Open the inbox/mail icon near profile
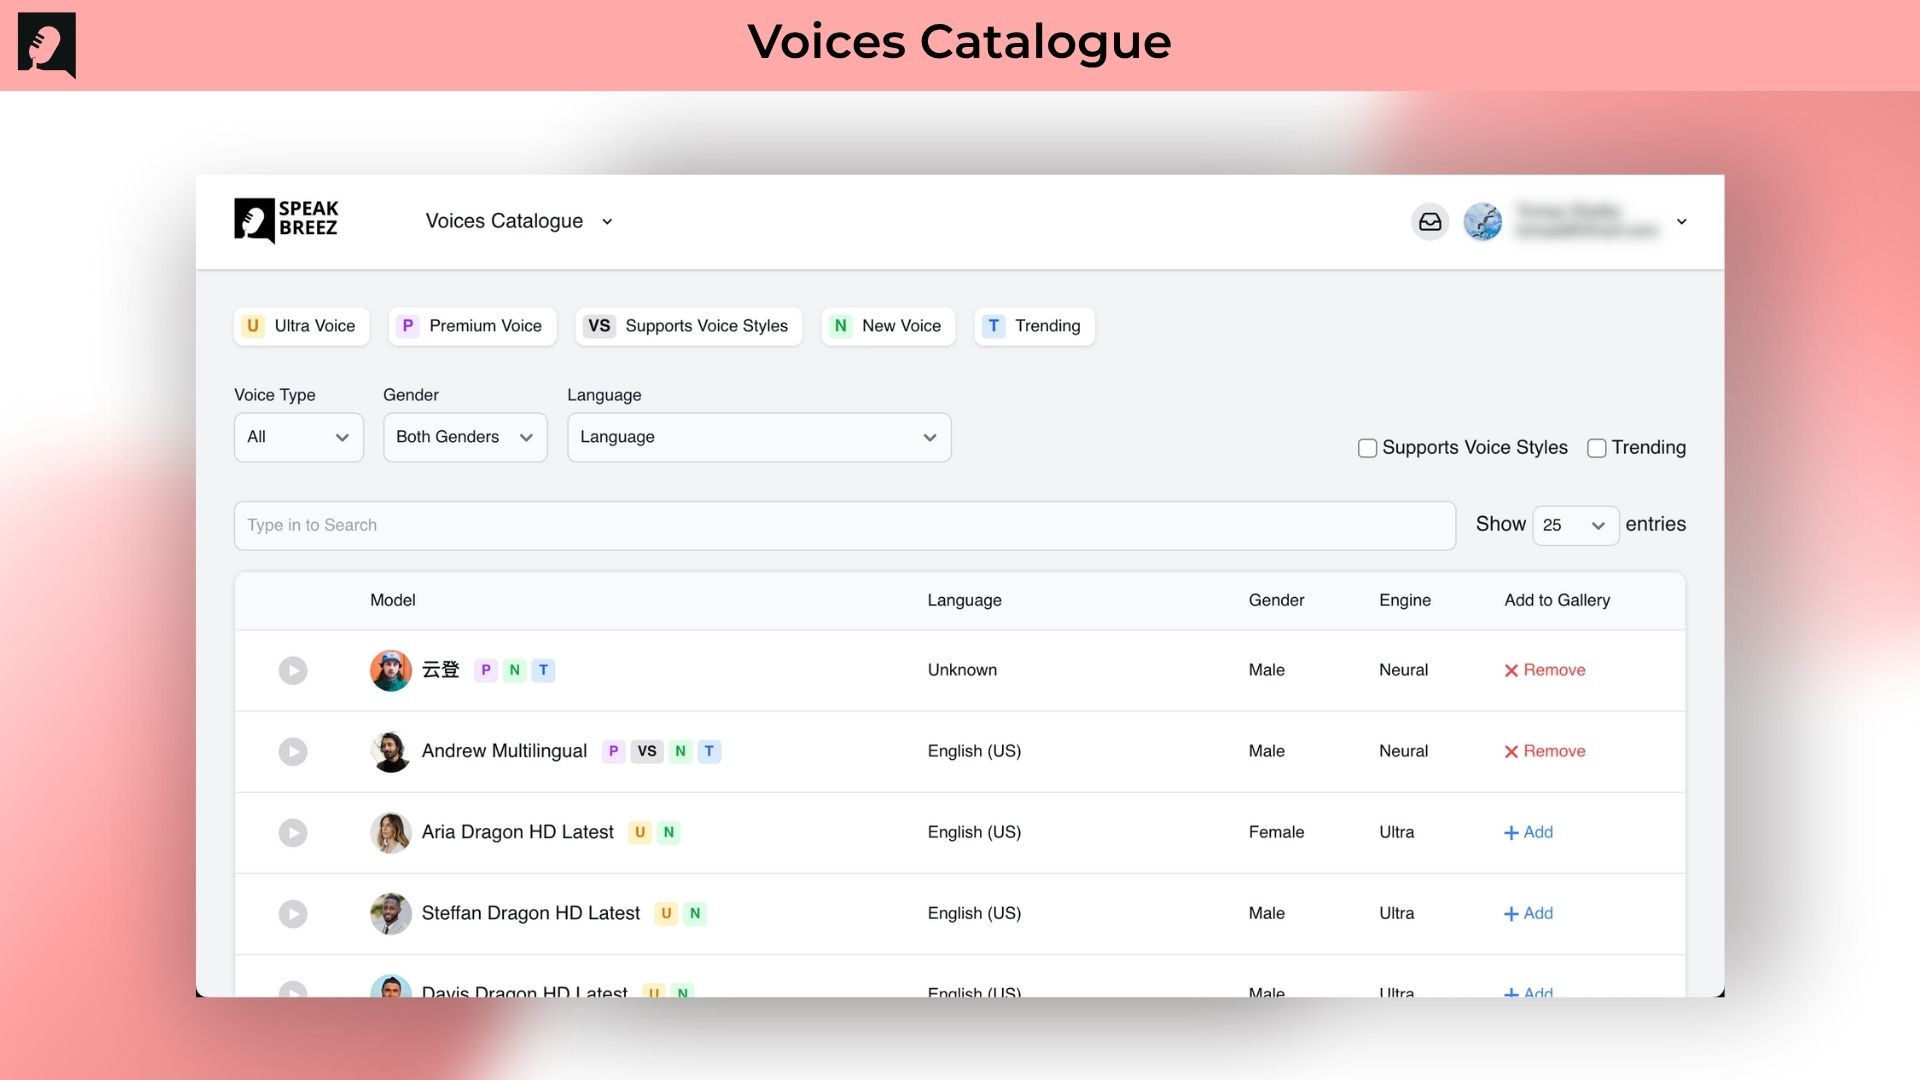Screen dimensions: 1920x1080 click(1430, 221)
